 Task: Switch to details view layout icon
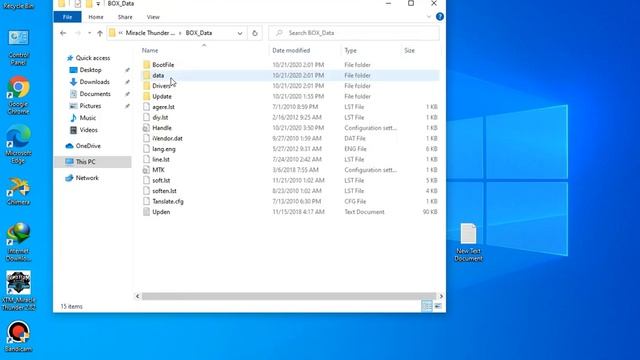(x=427, y=306)
